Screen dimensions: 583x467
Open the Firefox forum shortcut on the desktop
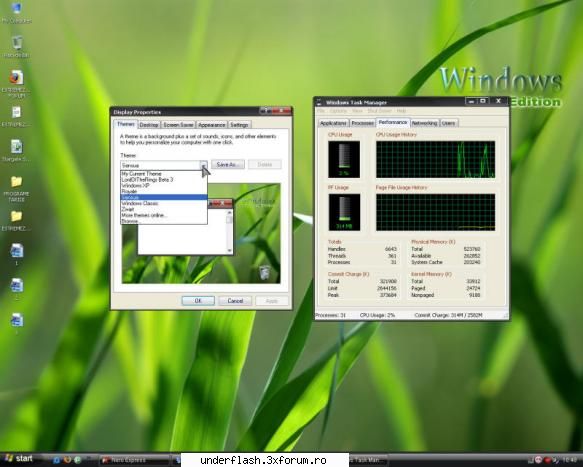click(x=16, y=84)
